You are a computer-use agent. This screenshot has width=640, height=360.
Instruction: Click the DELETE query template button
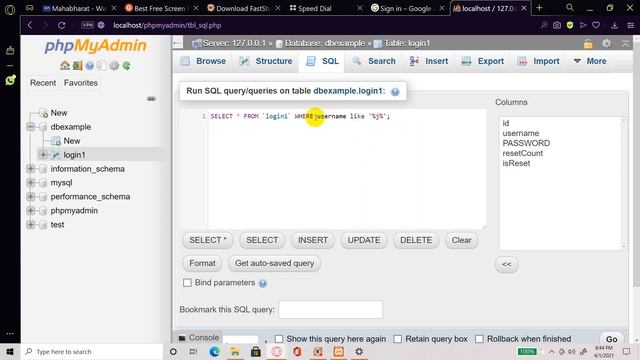tap(416, 240)
